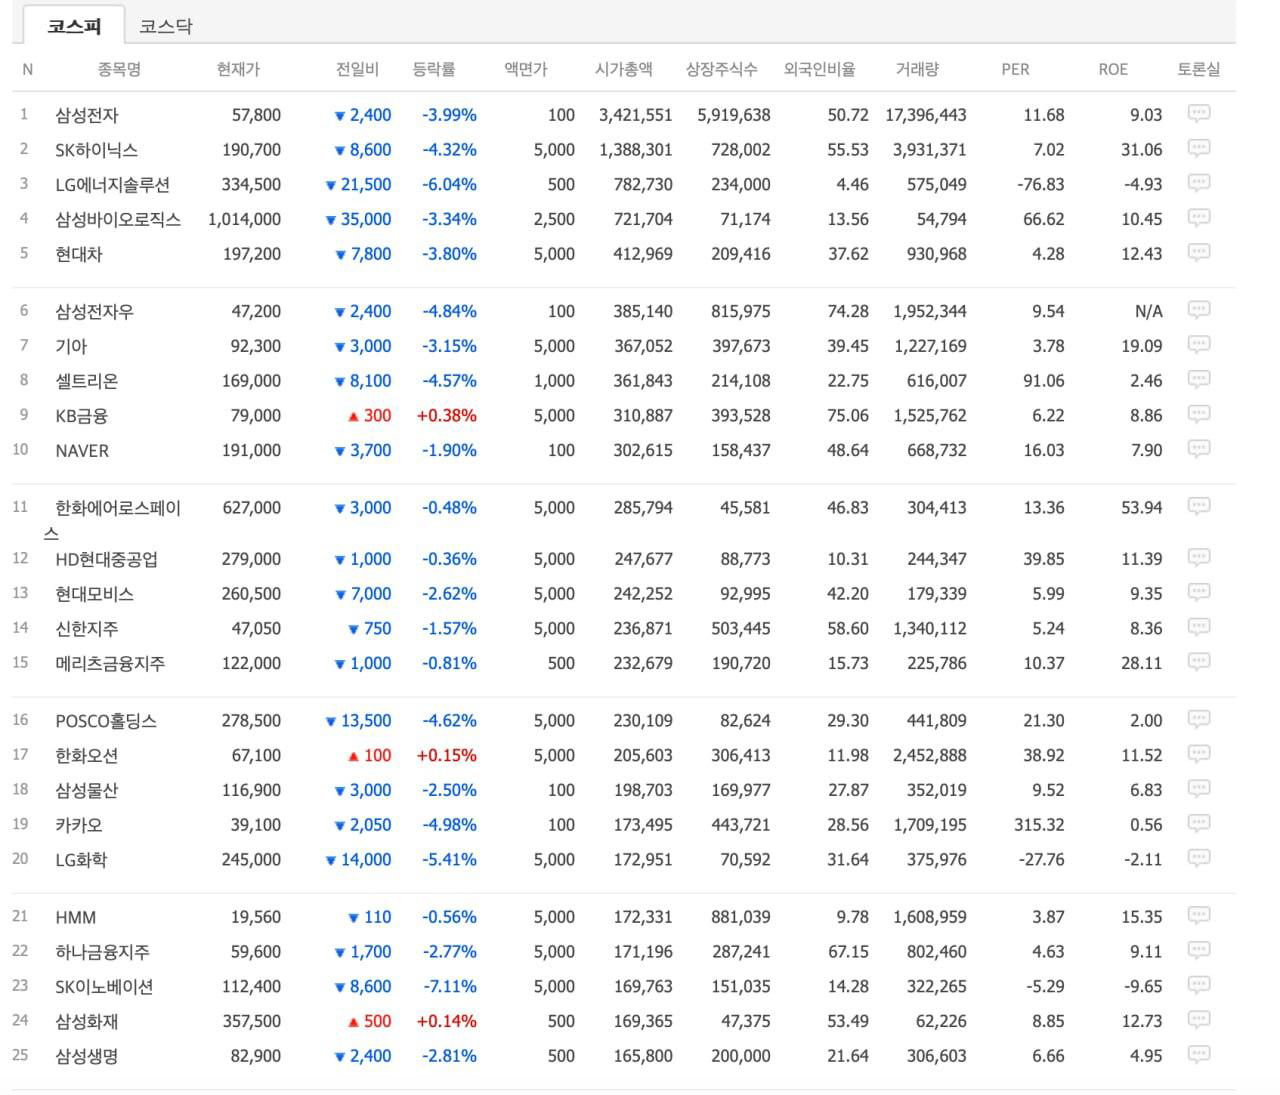The image size is (1280, 1095).
Task: Open discussion room icon for 삼성전자
Action: coord(1198,113)
